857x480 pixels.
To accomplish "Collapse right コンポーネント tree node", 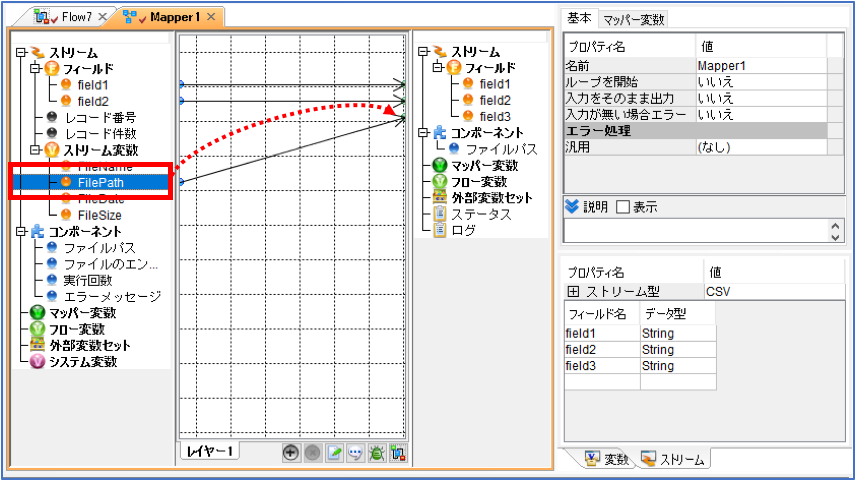I will [x=423, y=132].
